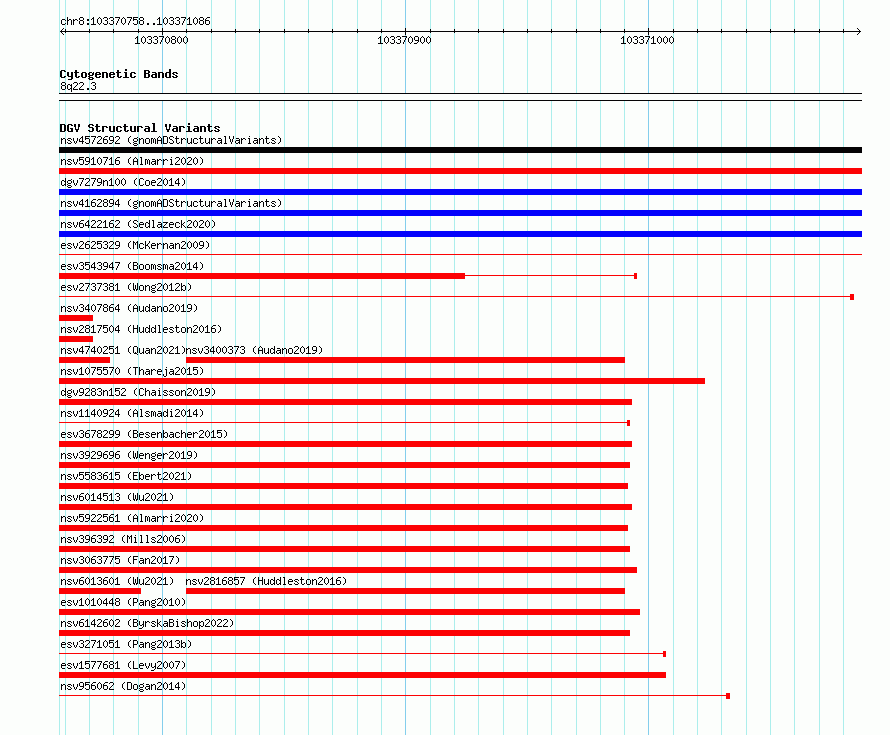
Task: Click ruler position 103370900
Action: click(x=404, y=40)
